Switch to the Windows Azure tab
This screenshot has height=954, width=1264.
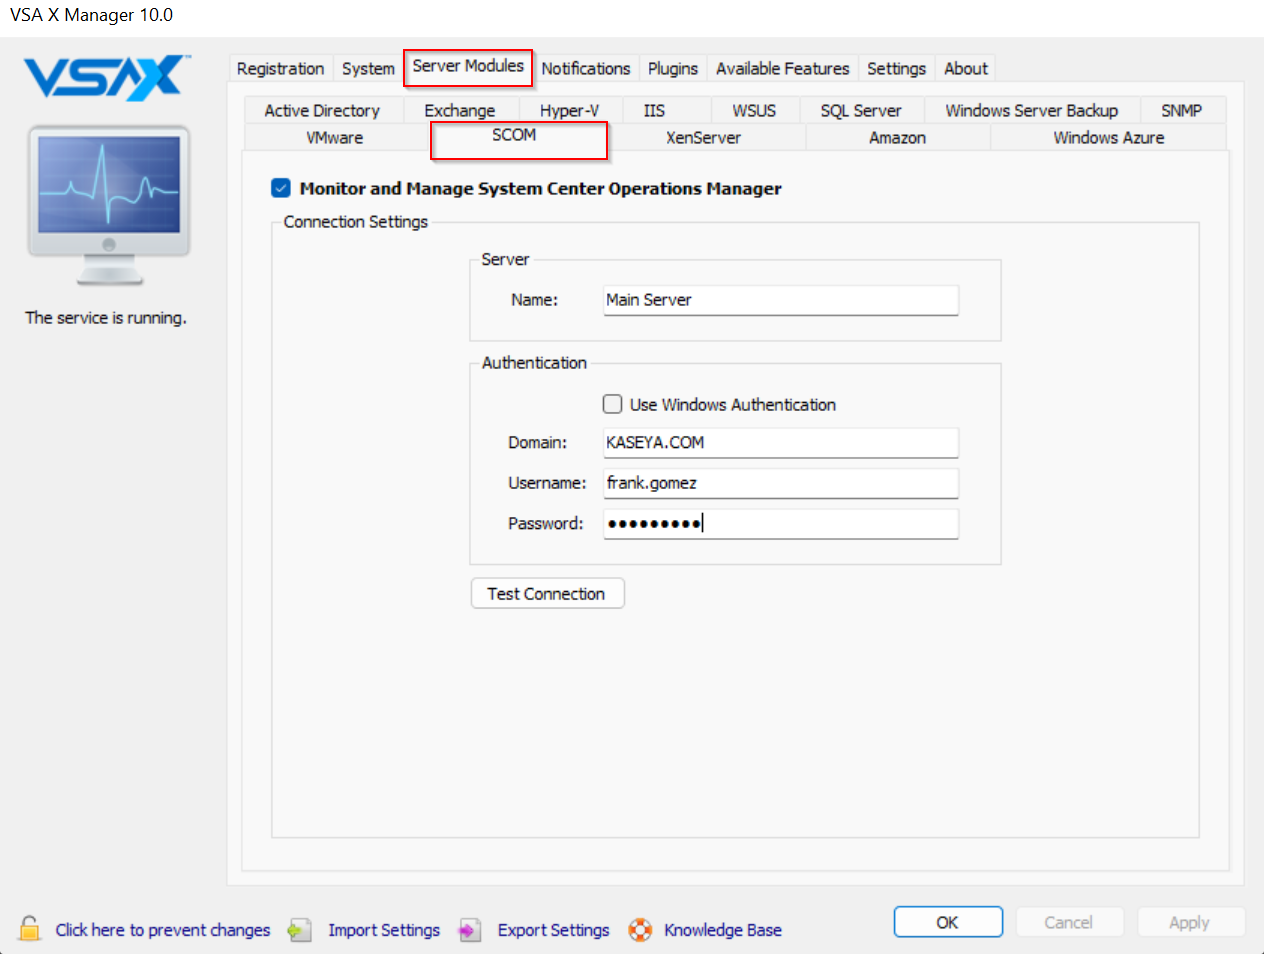point(1109,137)
